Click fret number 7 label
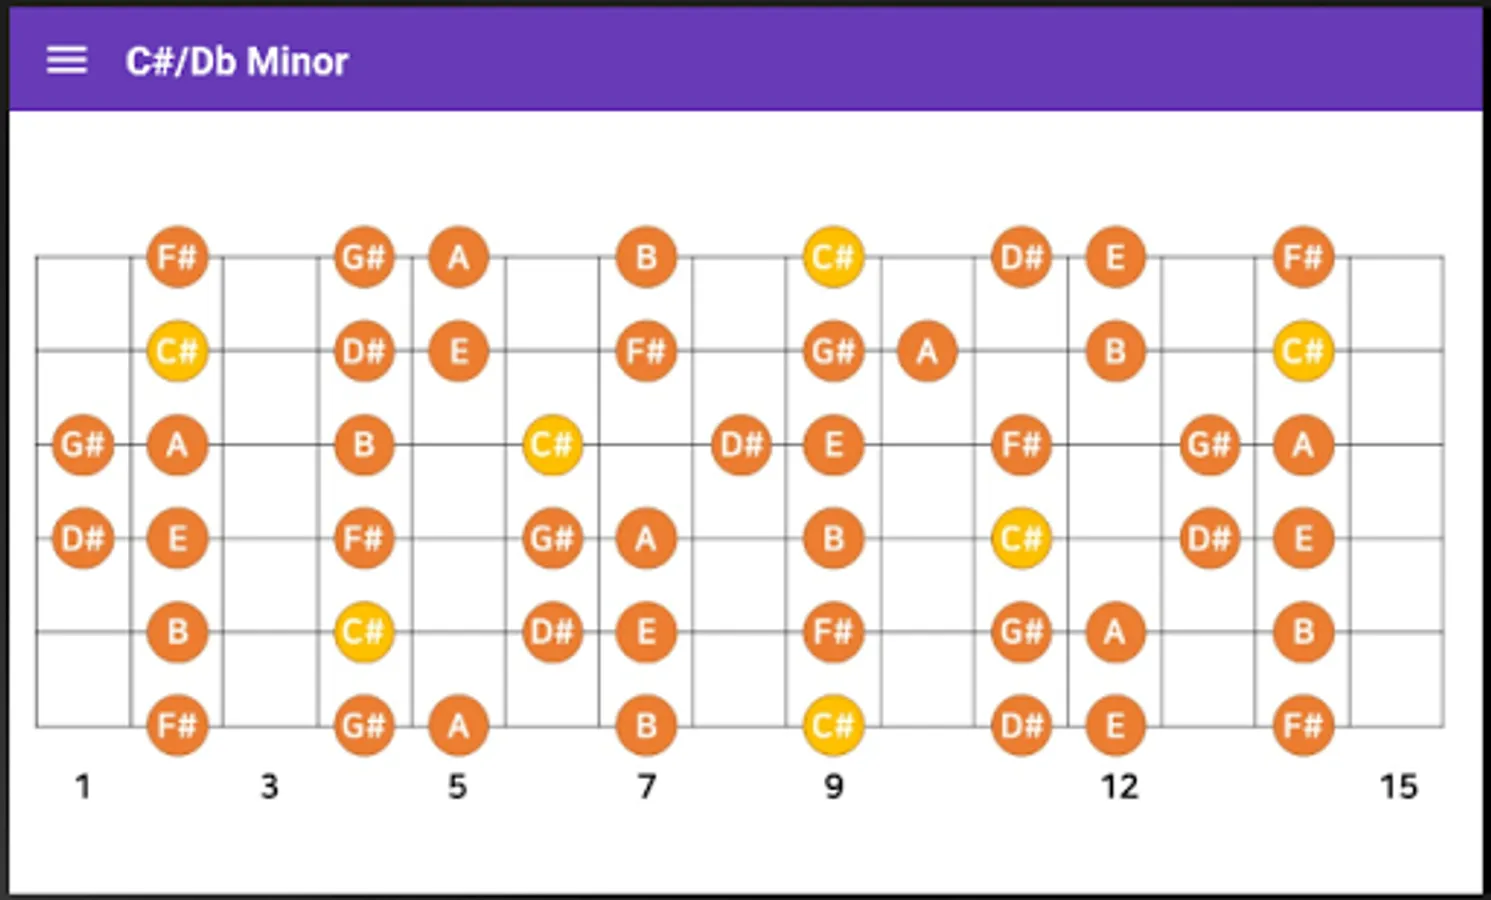This screenshot has height=900, width=1491. (x=647, y=787)
